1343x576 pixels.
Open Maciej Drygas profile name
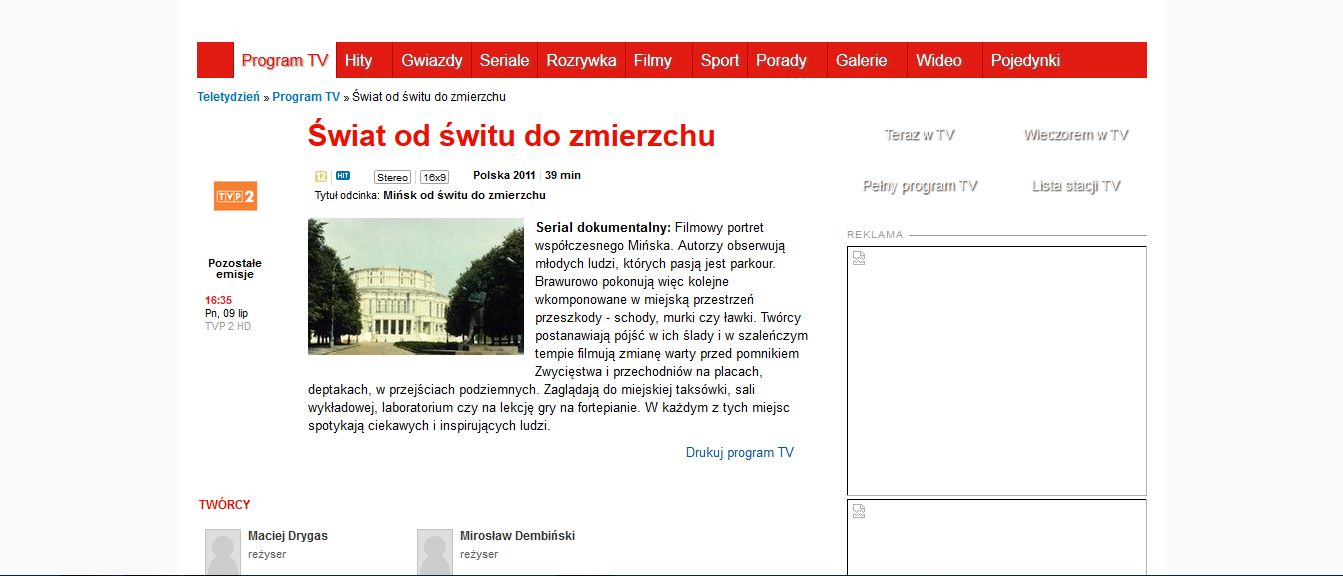(x=288, y=536)
